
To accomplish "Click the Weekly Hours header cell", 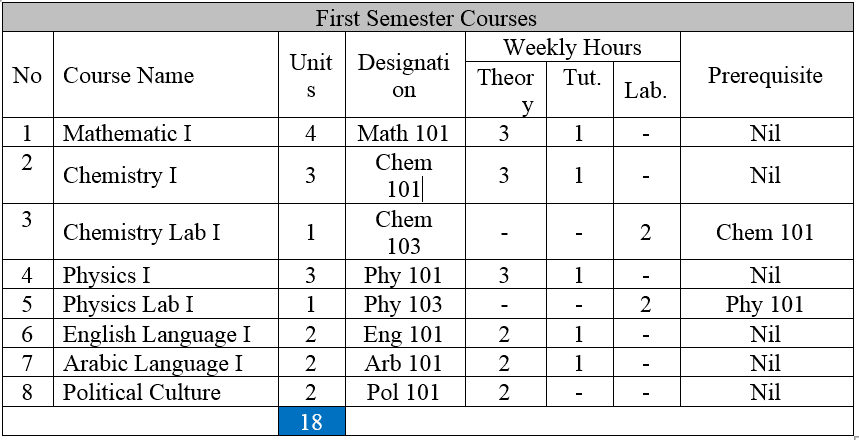I will coord(572,47).
